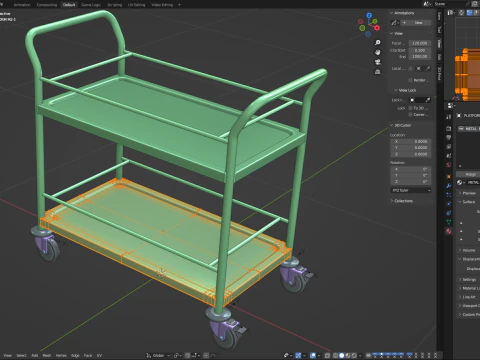480x360 pixels.
Task: Switch to the Video Editing workspace tab
Action: pos(162,5)
